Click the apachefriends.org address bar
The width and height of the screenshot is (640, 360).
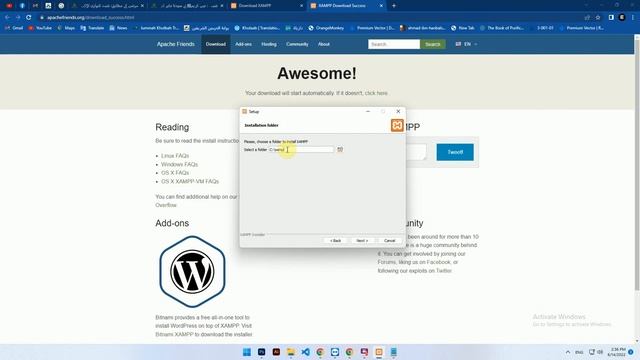coord(310,18)
